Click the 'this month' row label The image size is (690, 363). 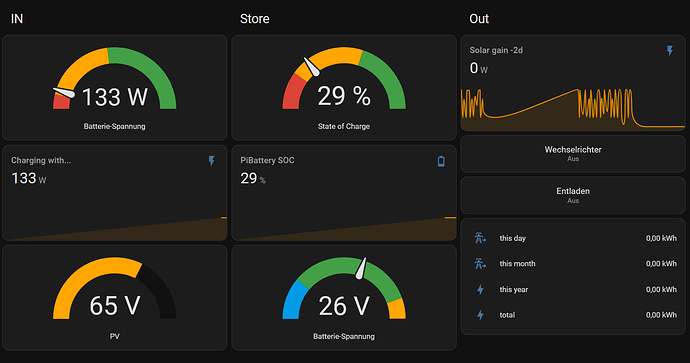(x=518, y=264)
